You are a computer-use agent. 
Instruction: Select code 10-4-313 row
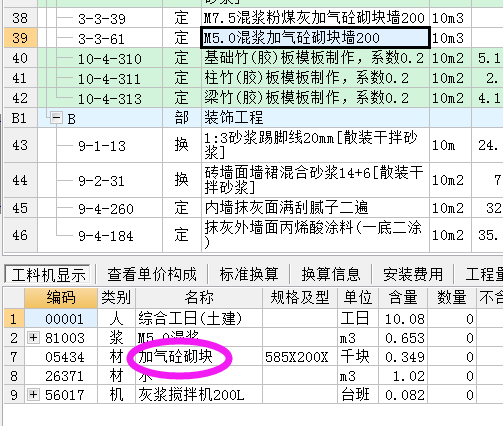(x=110, y=99)
